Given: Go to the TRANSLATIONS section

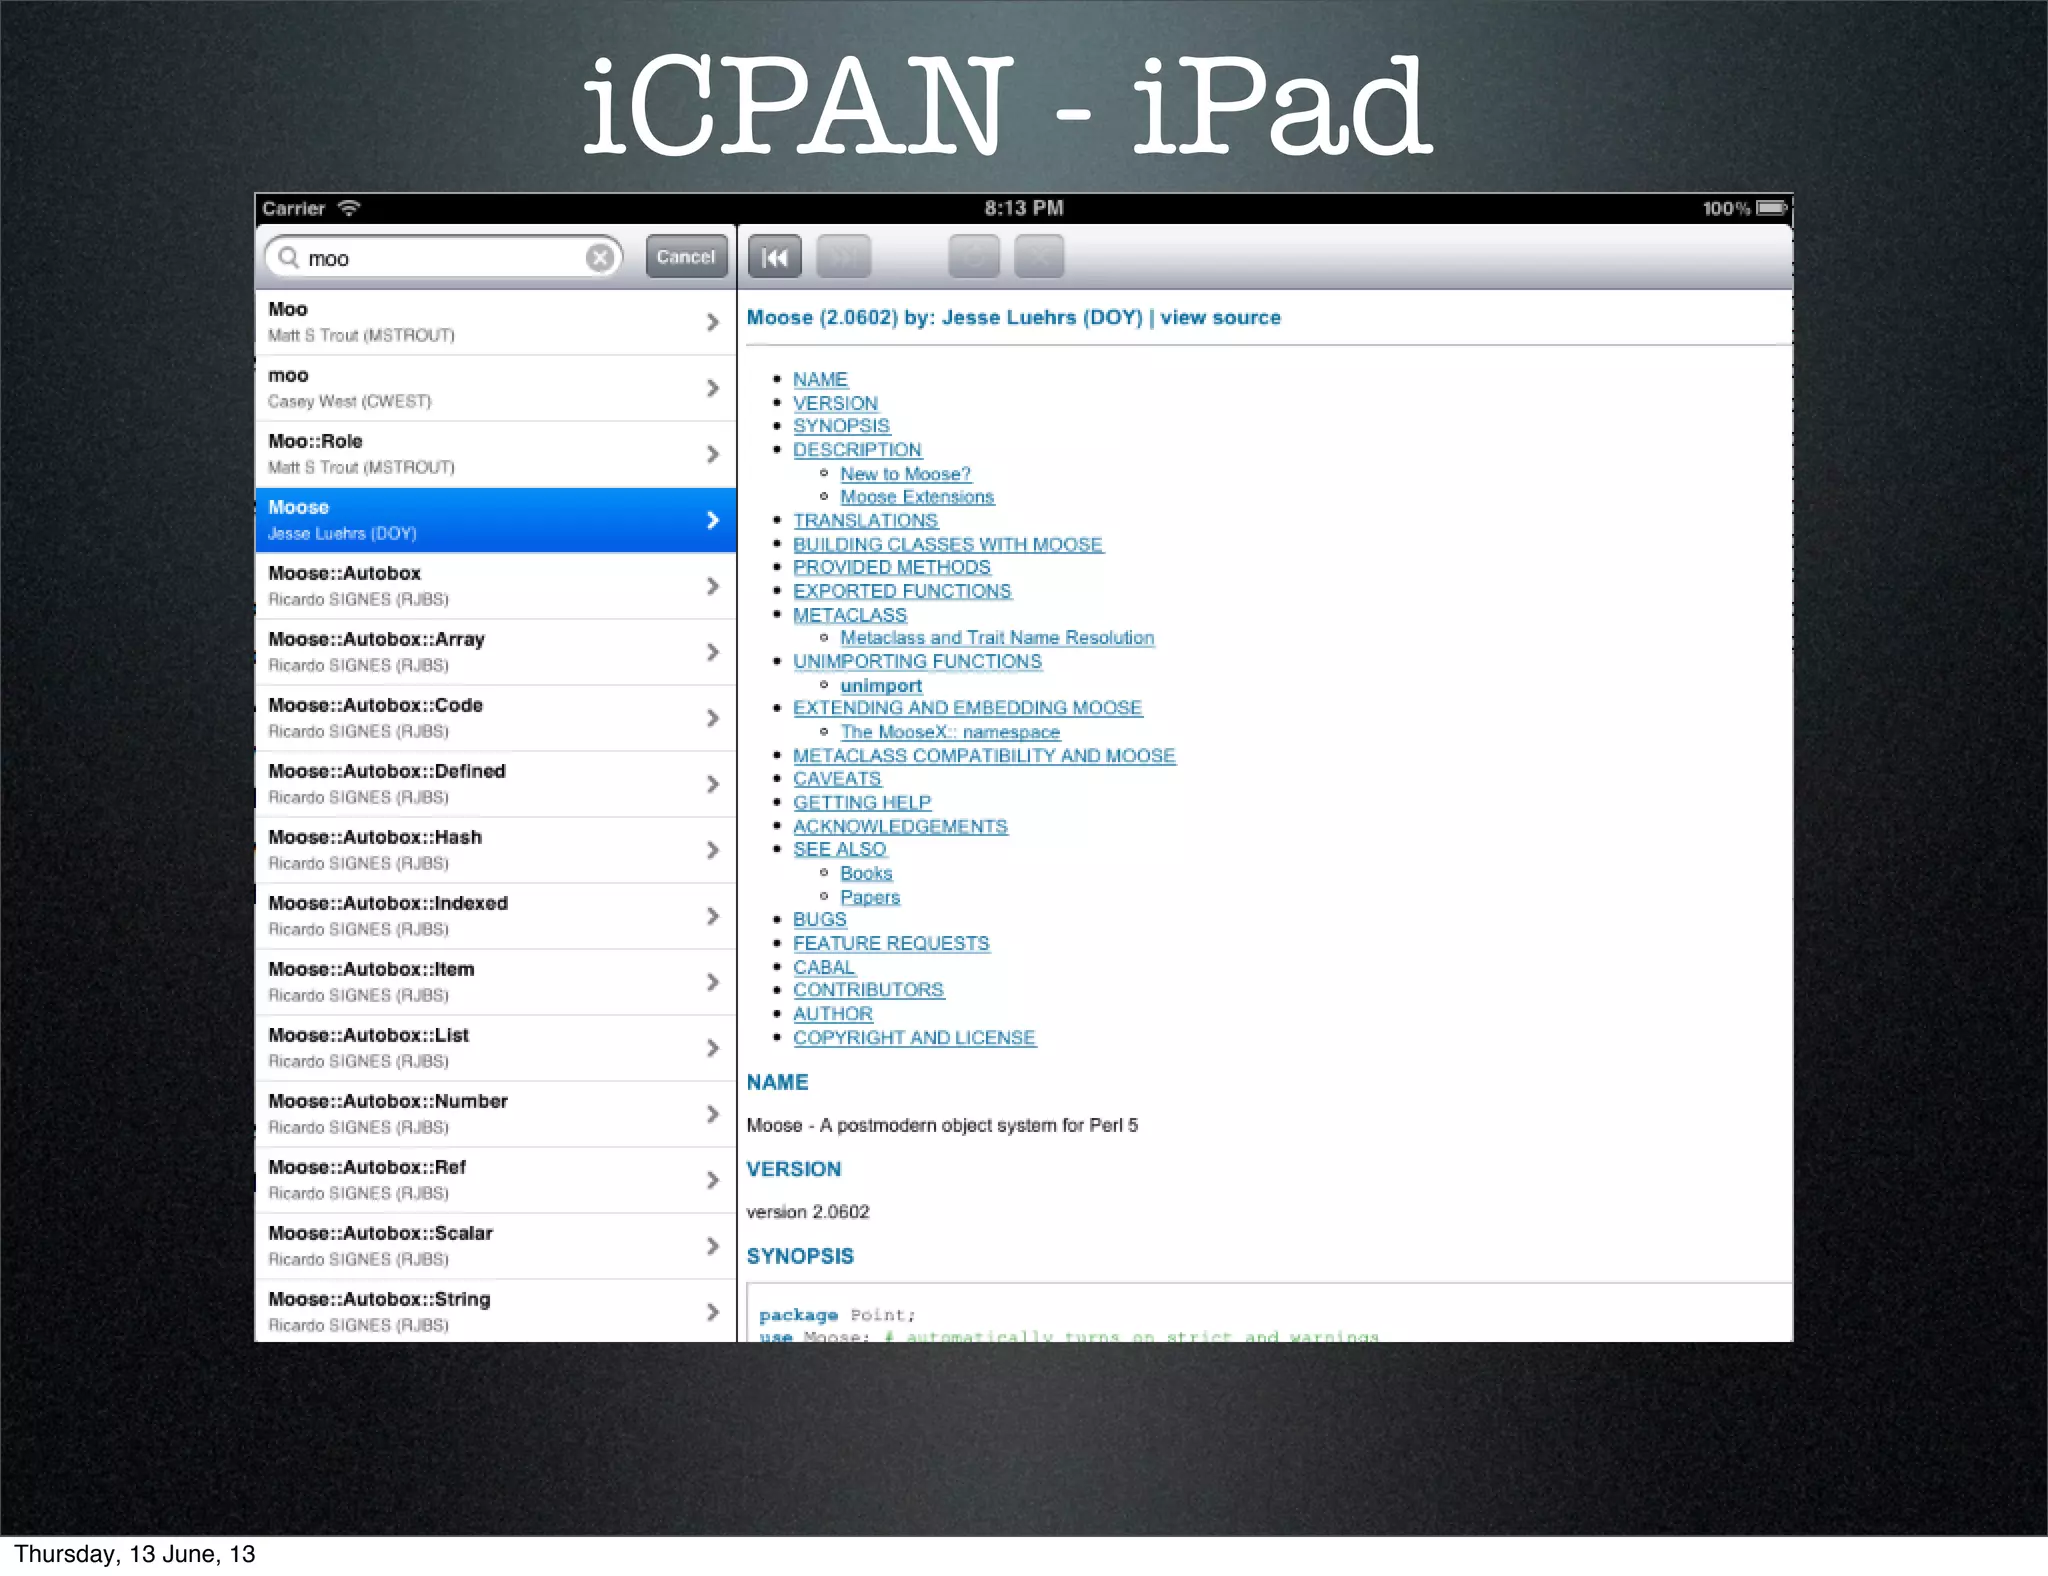Looking at the screenshot, I should (865, 521).
